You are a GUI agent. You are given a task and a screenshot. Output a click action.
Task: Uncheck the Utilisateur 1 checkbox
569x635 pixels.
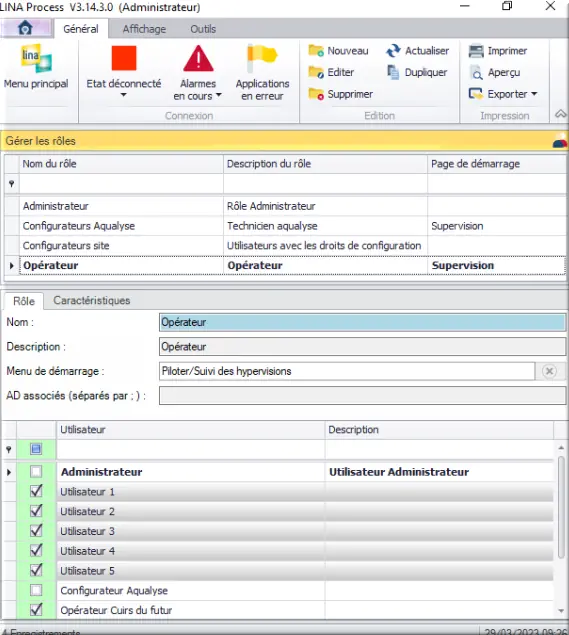point(36,492)
